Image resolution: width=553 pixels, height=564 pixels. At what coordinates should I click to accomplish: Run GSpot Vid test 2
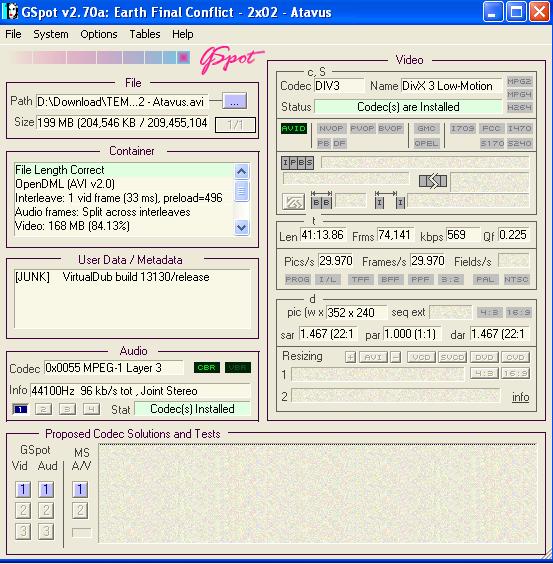23,510
